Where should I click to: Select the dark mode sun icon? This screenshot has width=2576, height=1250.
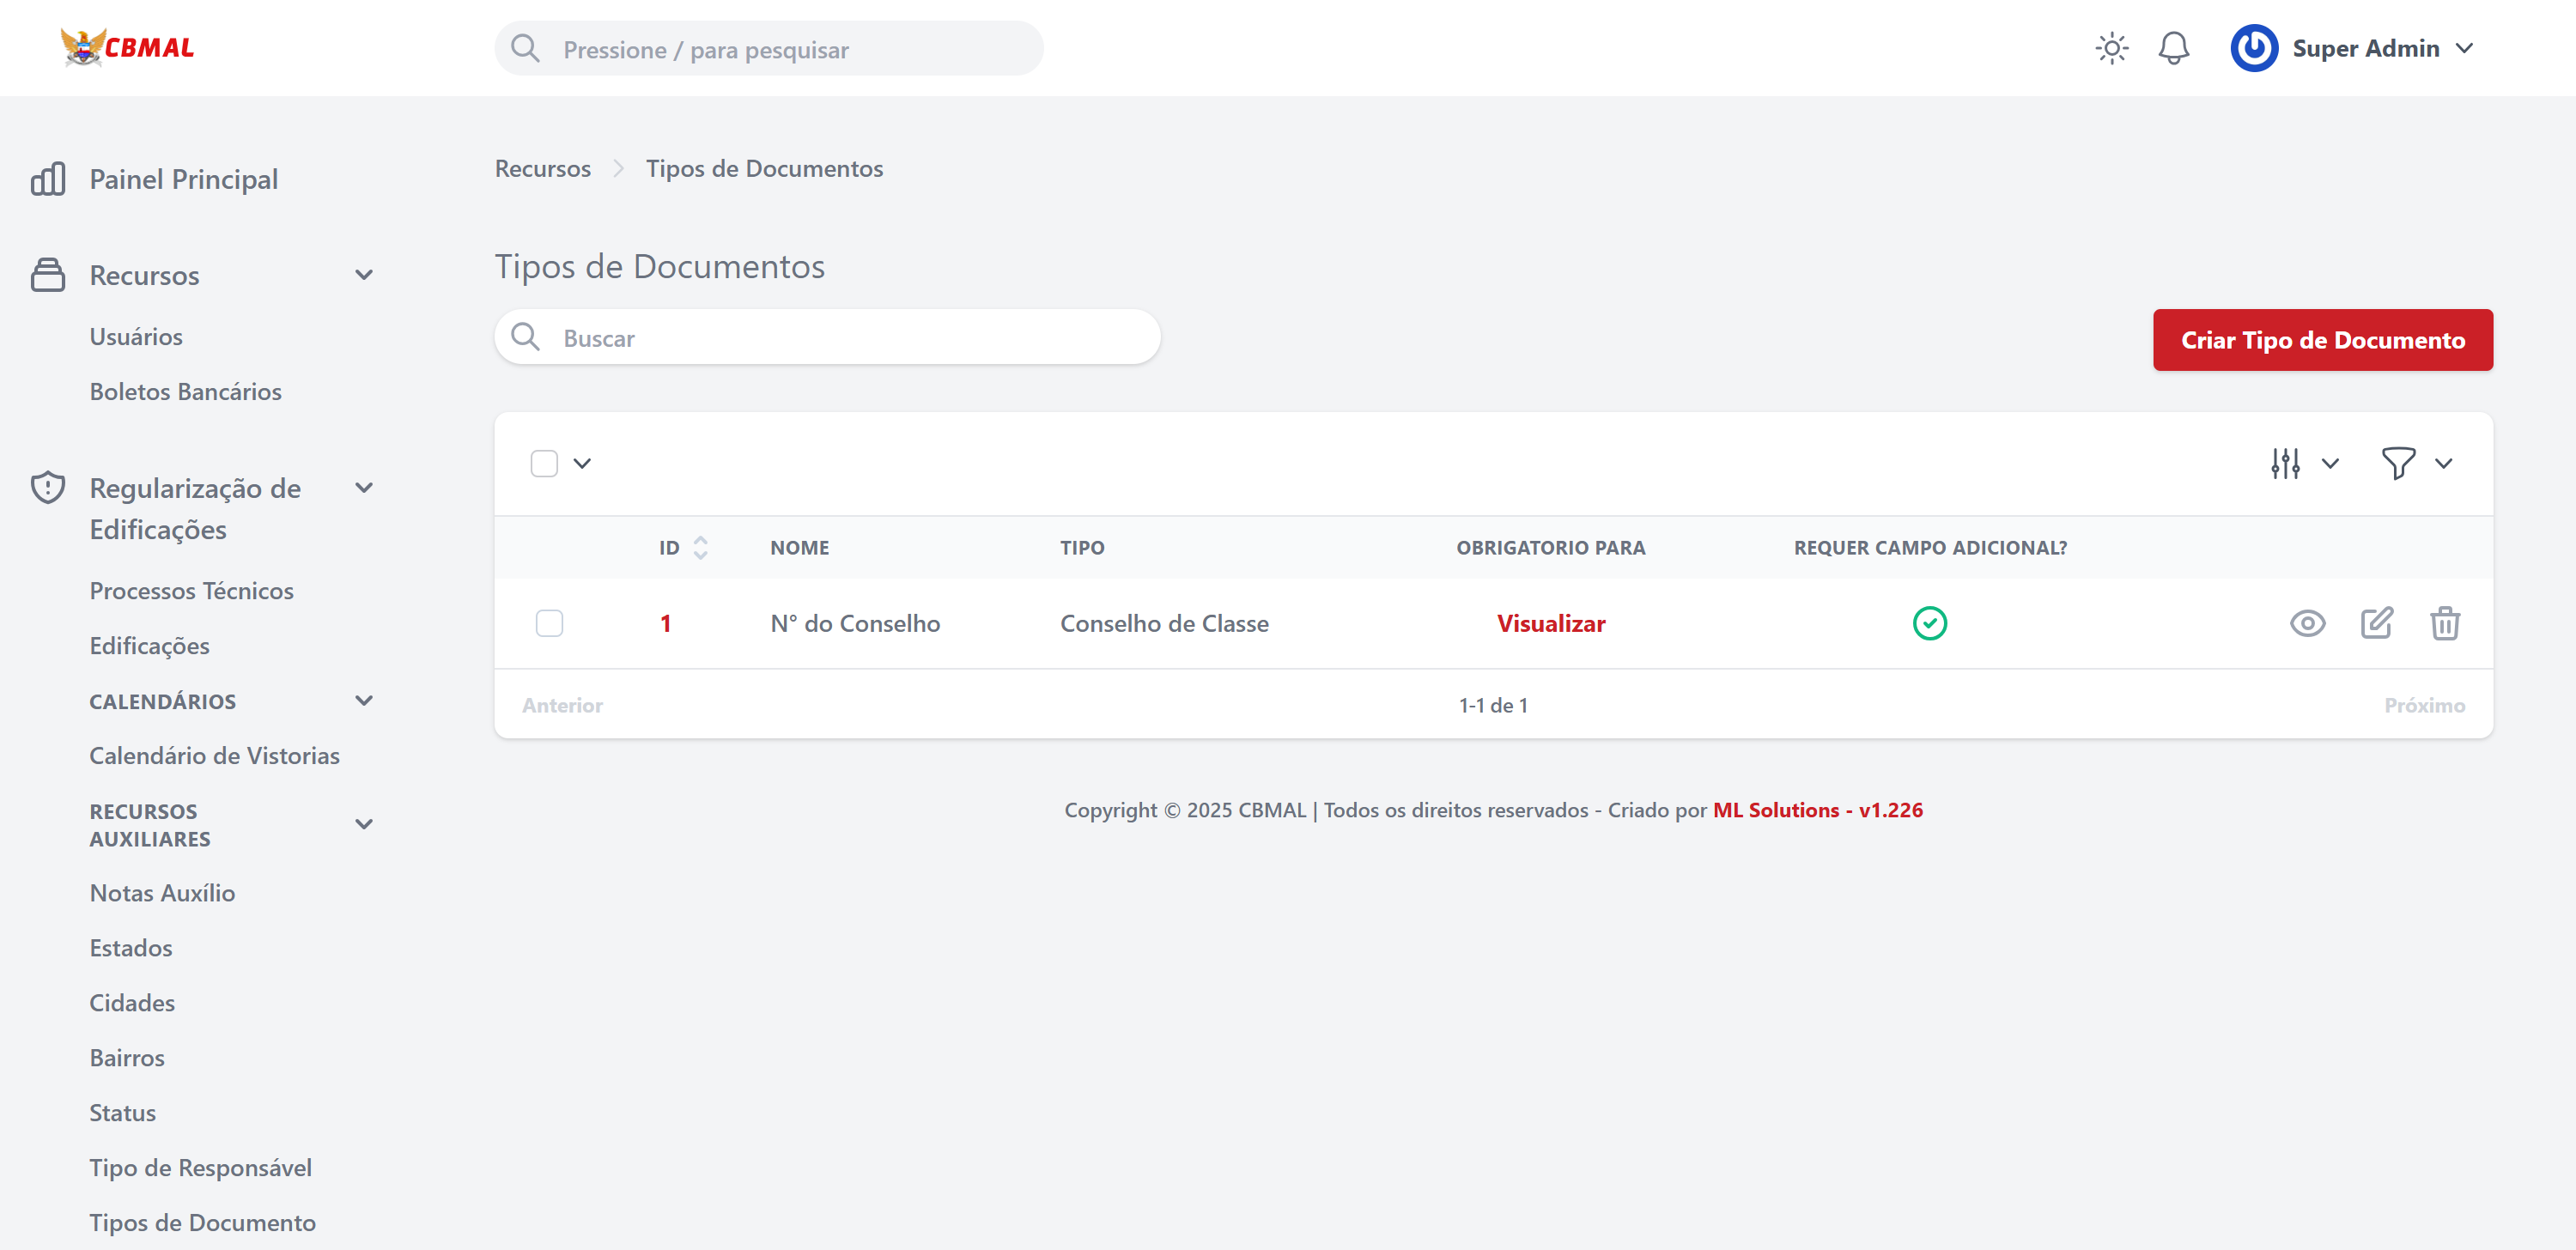2112,47
